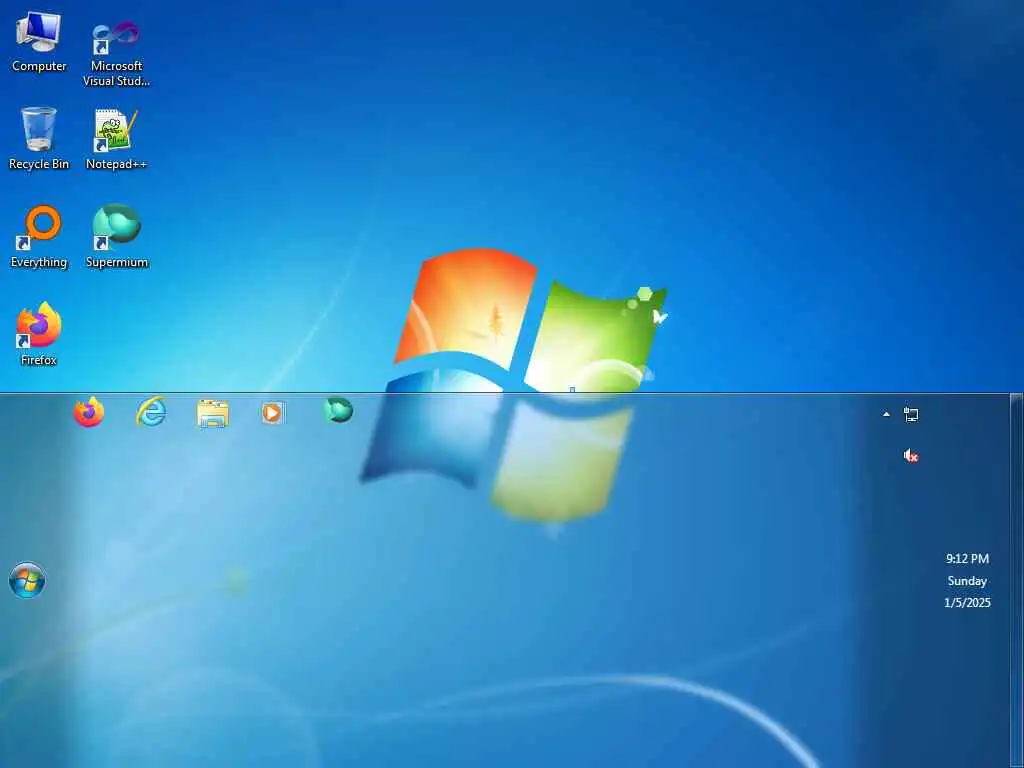Screen dimensions: 1024x768
Task: Open Windows Explorer from the taskbar
Action: click(213, 413)
